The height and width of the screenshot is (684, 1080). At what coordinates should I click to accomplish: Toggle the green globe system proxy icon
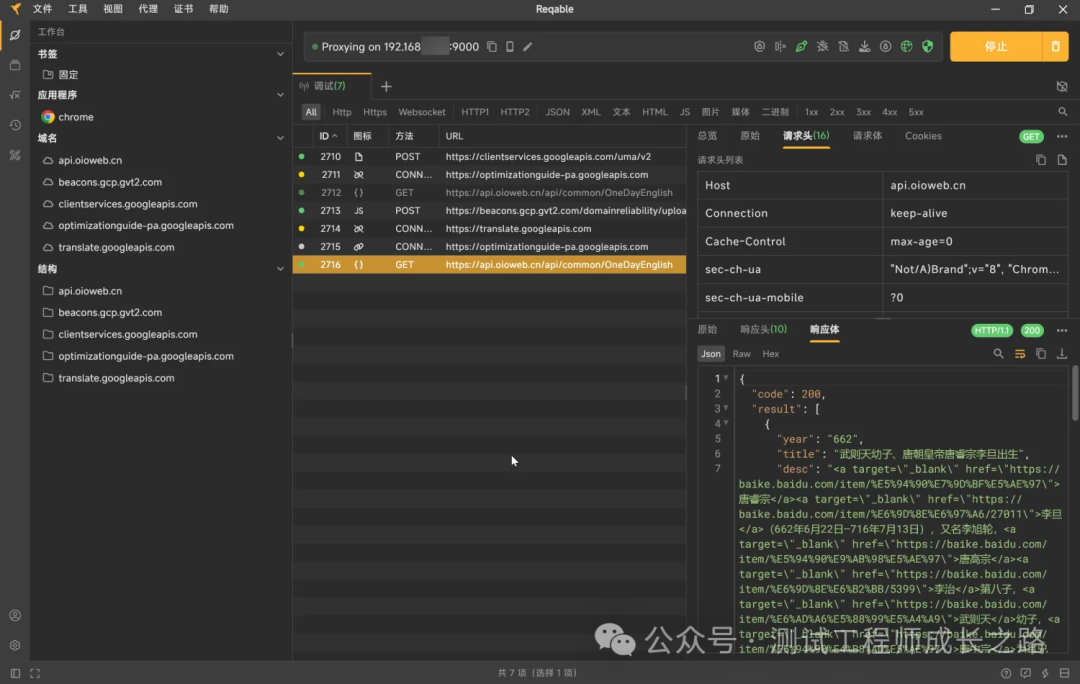click(x=906, y=47)
